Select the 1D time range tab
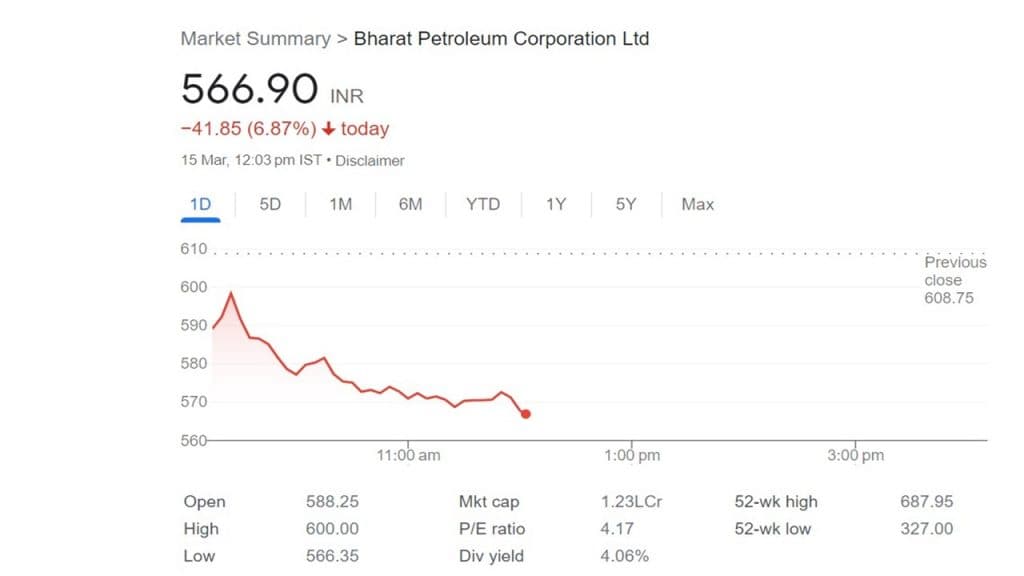The height and width of the screenshot is (576, 1024). (200, 205)
